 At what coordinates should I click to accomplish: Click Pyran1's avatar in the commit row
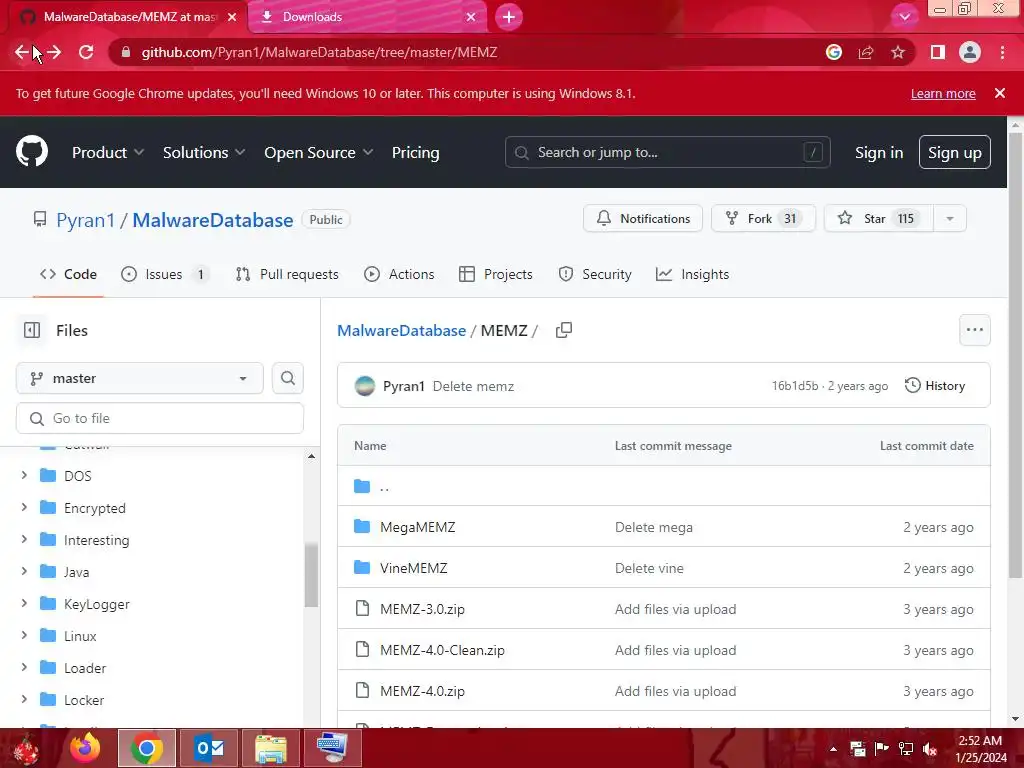(365, 386)
